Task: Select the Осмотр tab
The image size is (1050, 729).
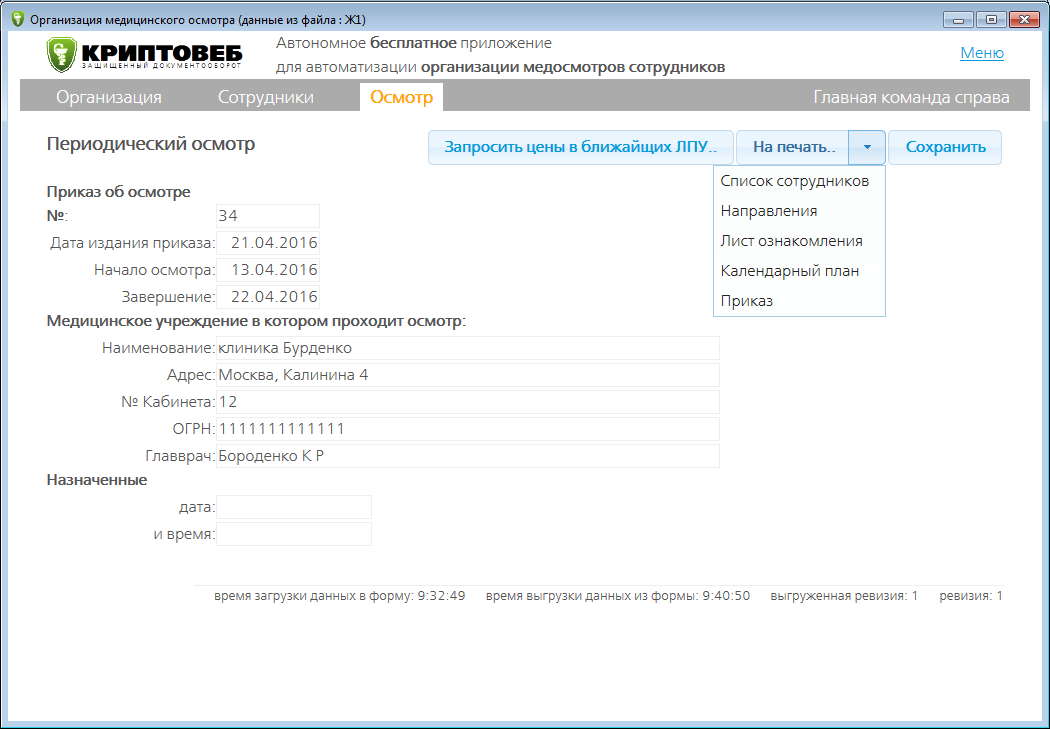Action: pyautogui.click(x=401, y=97)
